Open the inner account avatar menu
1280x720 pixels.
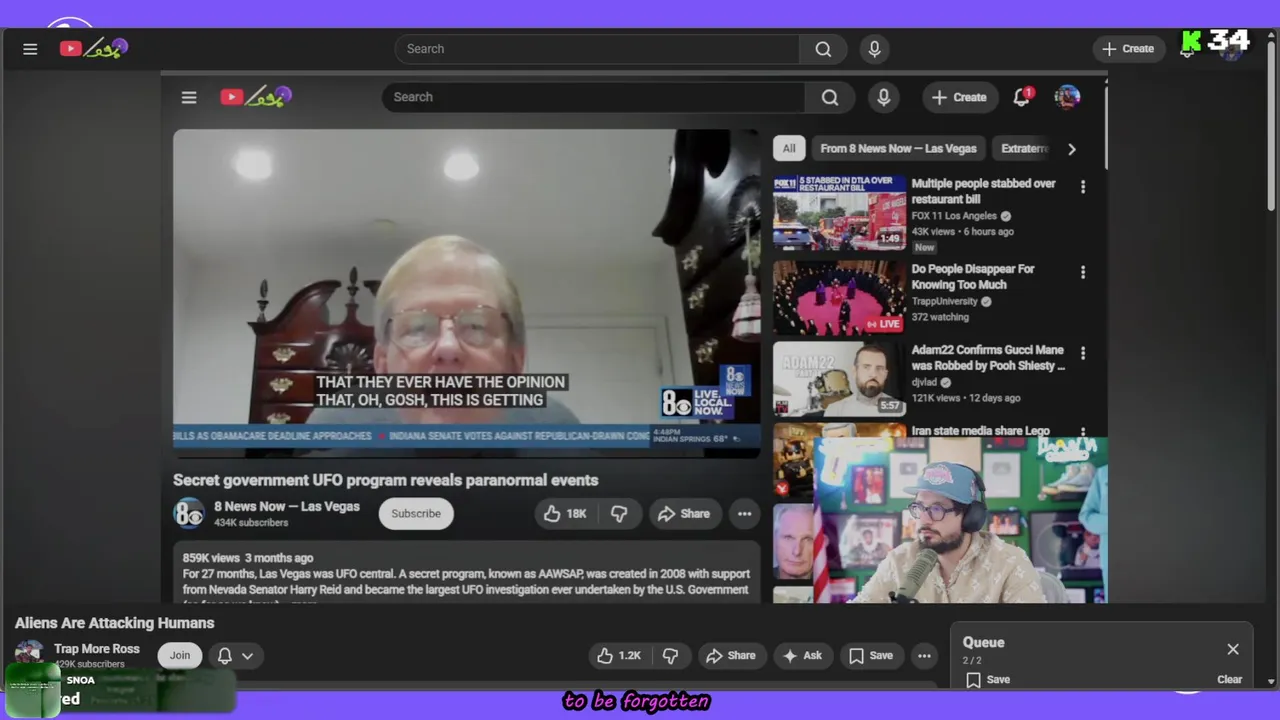(x=1067, y=97)
